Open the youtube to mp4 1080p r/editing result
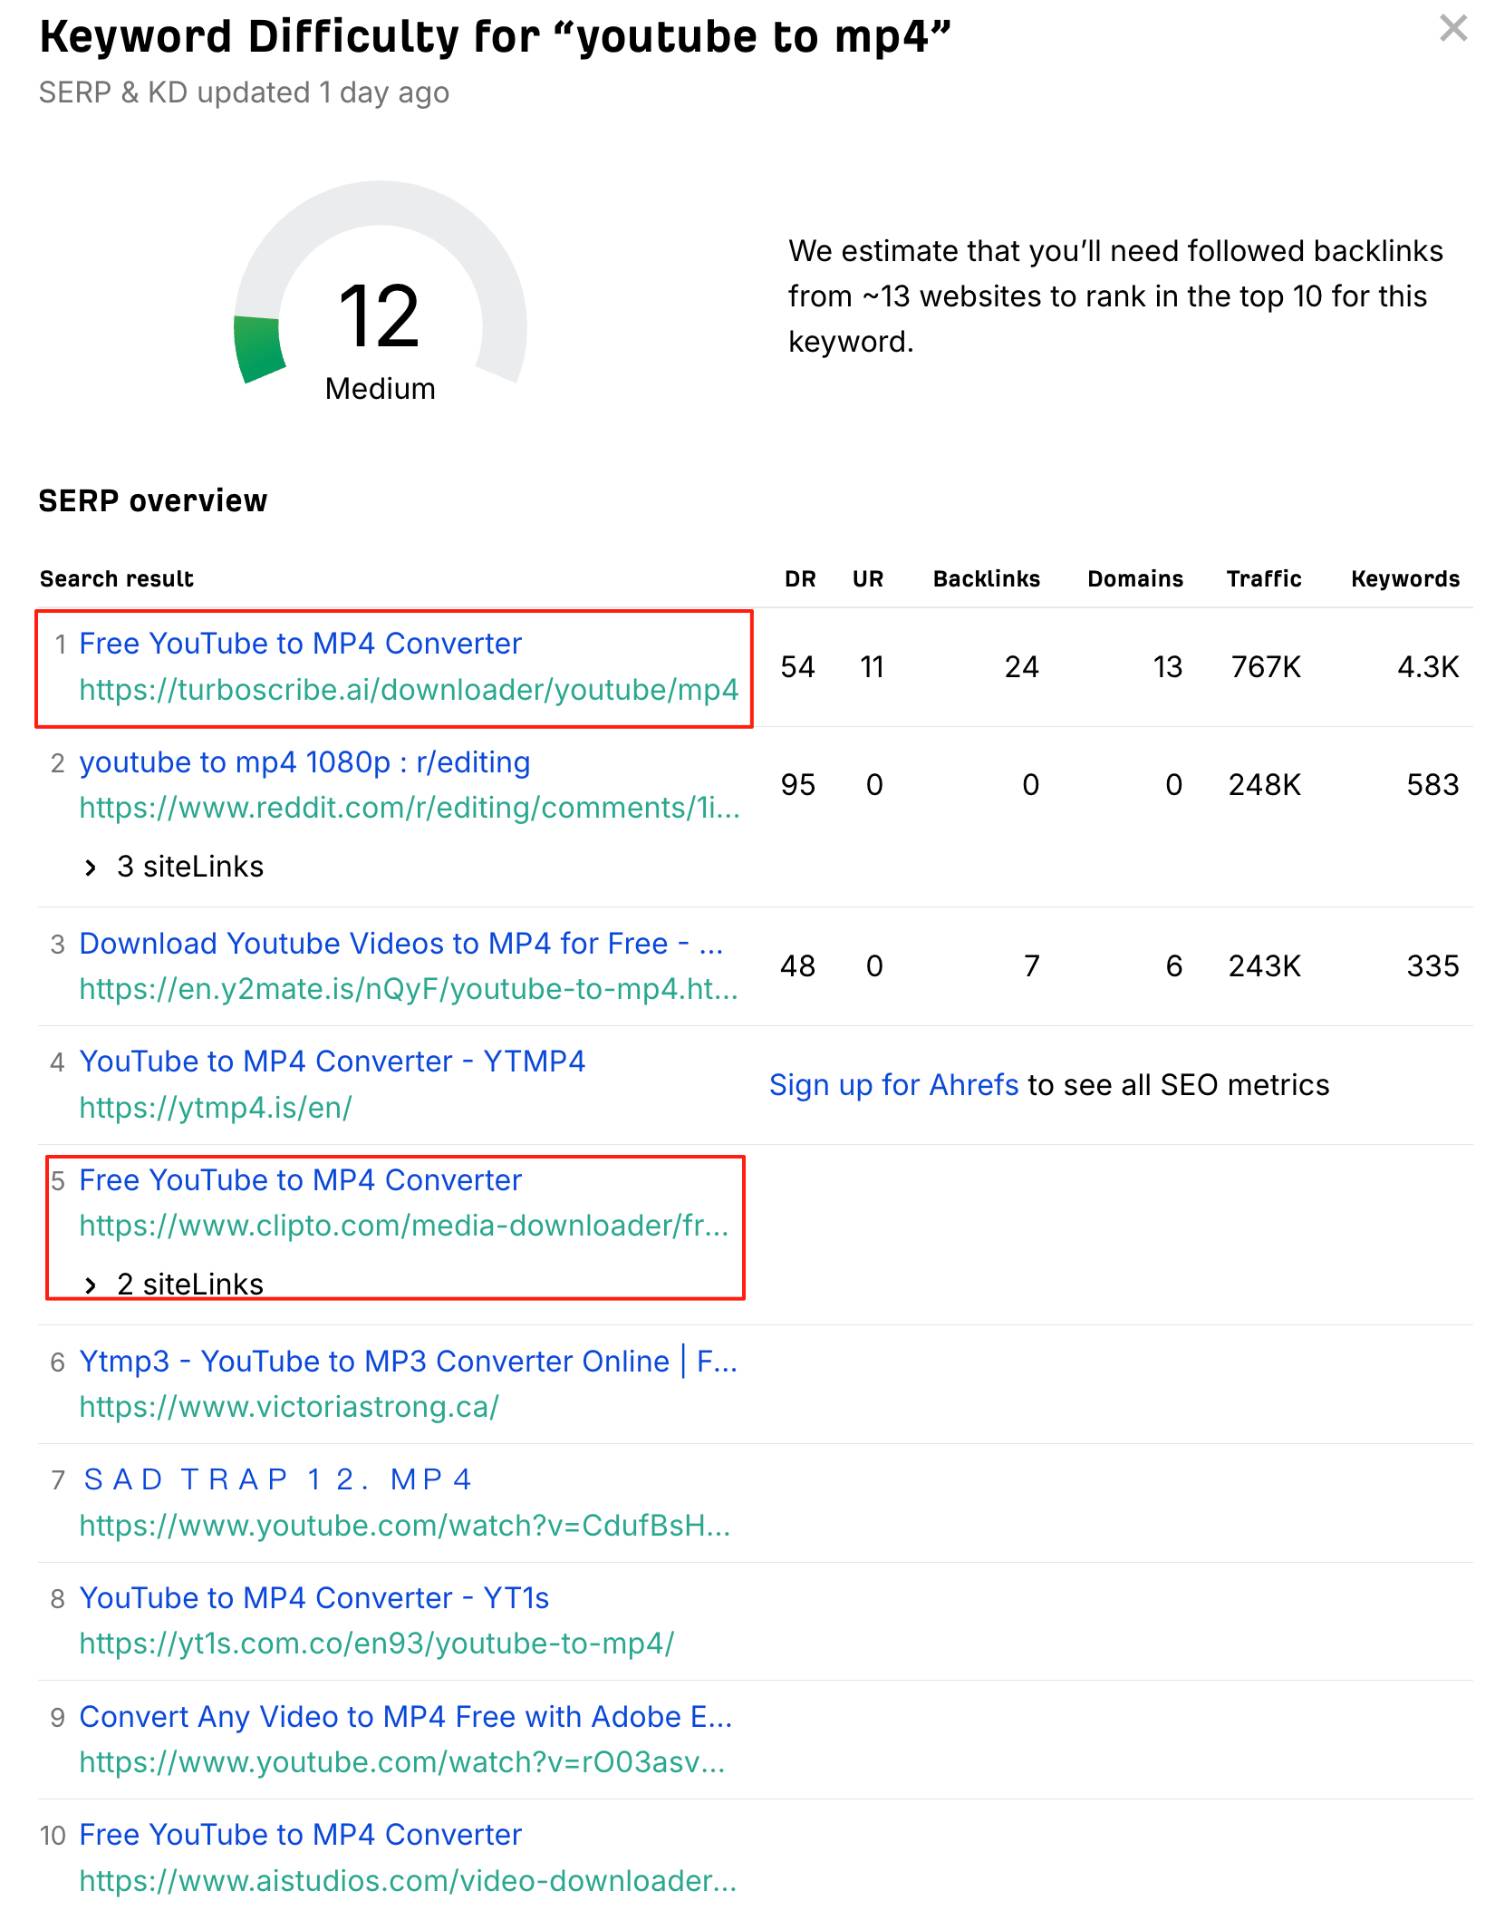 pos(305,762)
